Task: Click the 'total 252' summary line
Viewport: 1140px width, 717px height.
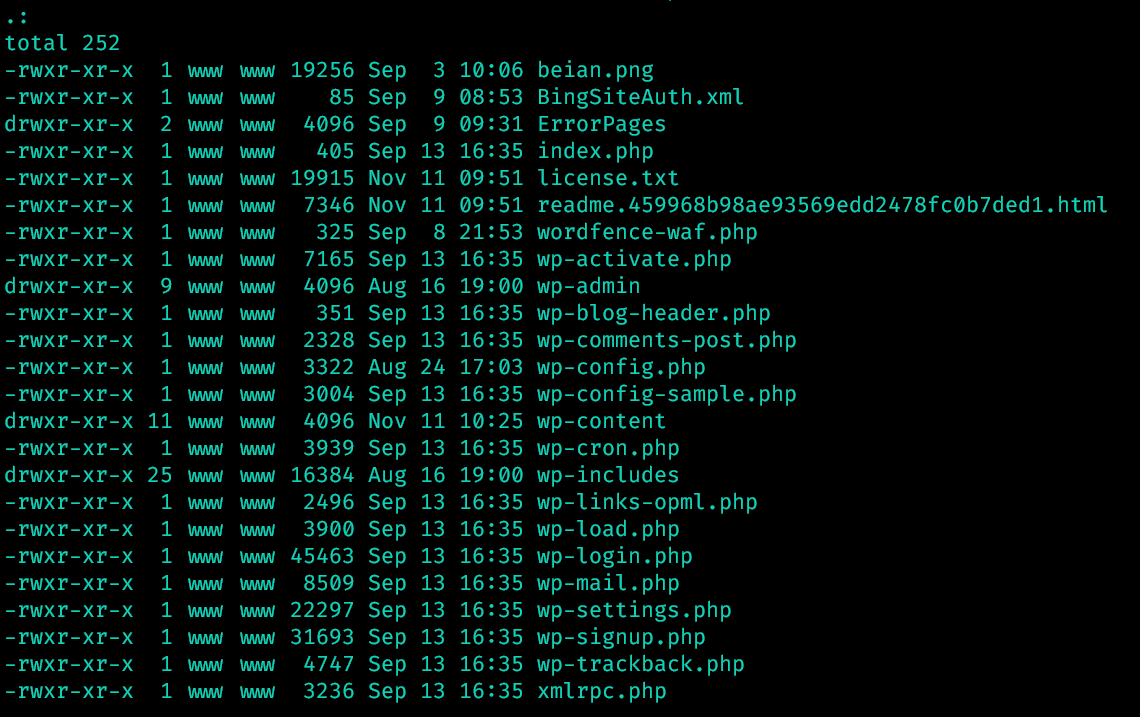Action: (62, 43)
